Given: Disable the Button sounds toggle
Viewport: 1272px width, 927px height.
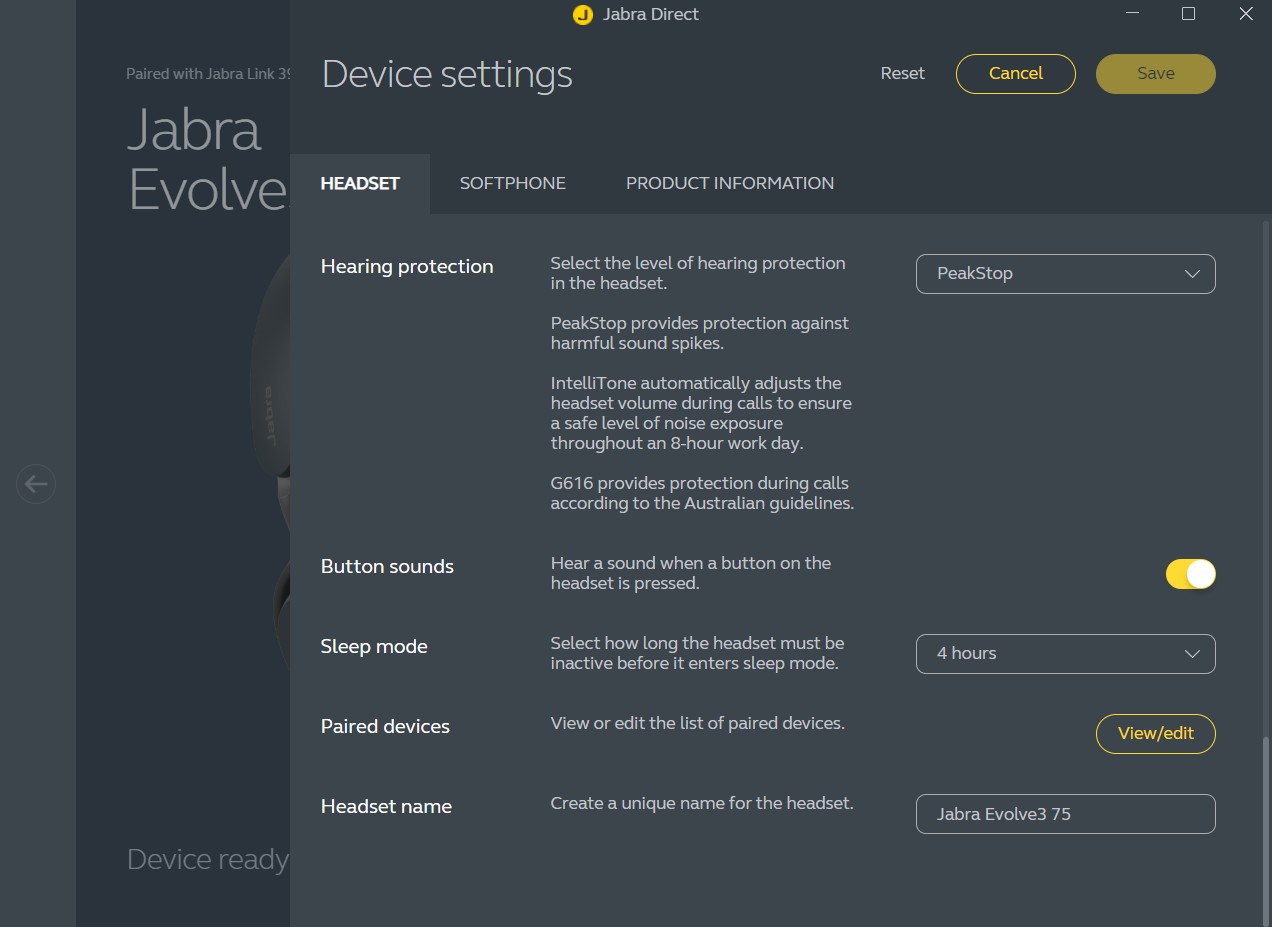Looking at the screenshot, I should tap(1190, 574).
